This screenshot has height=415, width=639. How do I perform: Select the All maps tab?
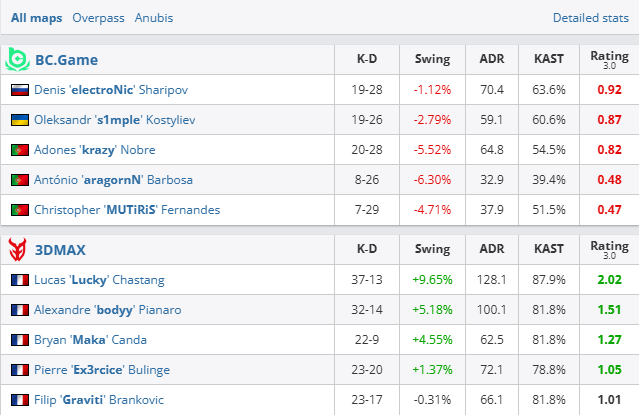click(35, 18)
